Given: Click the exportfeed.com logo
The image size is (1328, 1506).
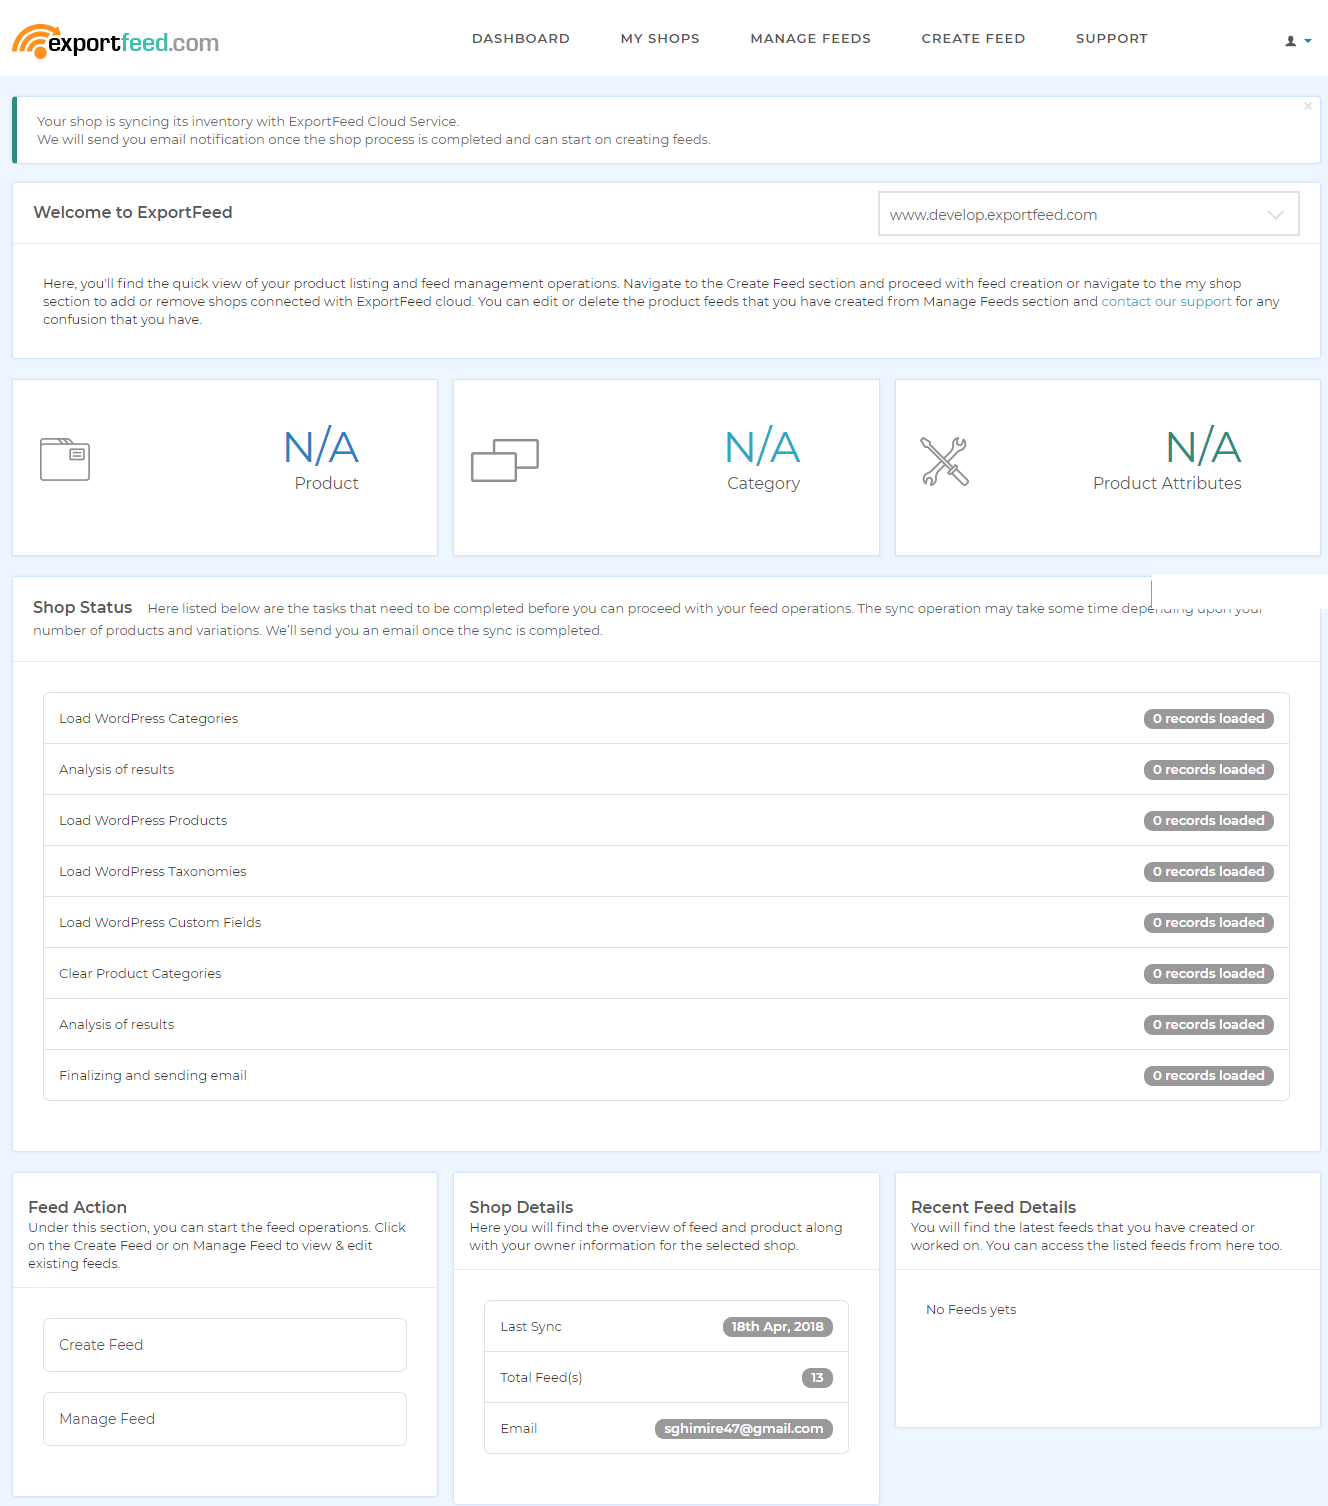Looking at the screenshot, I should coord(115,41).
